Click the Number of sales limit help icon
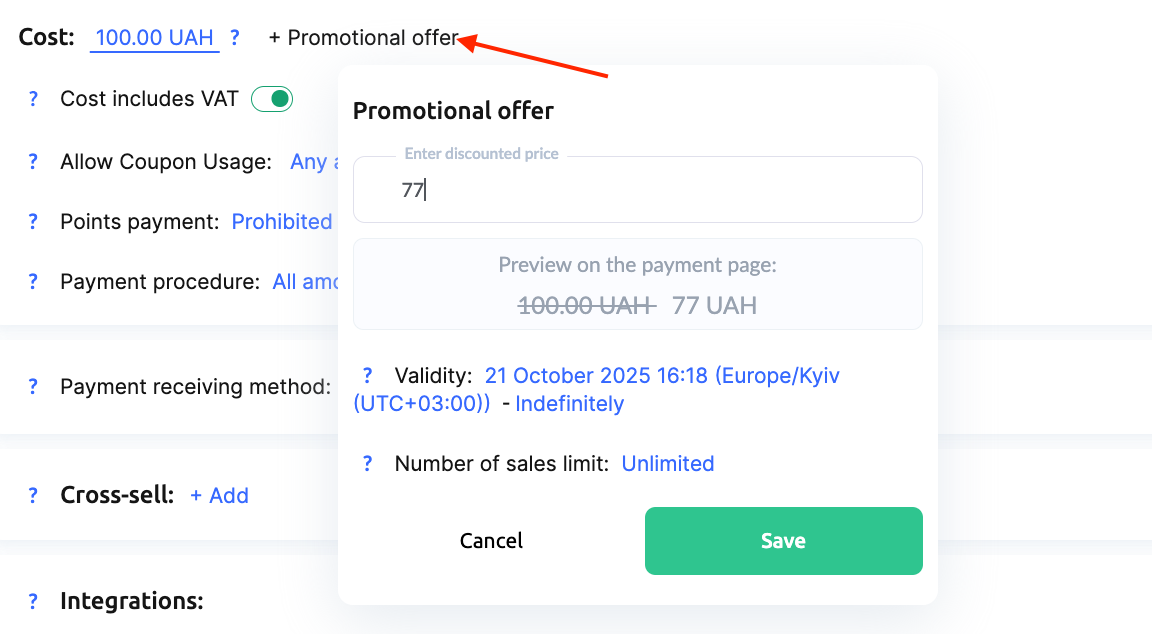This screenshot has width=1152, height=634. [368, 464]
